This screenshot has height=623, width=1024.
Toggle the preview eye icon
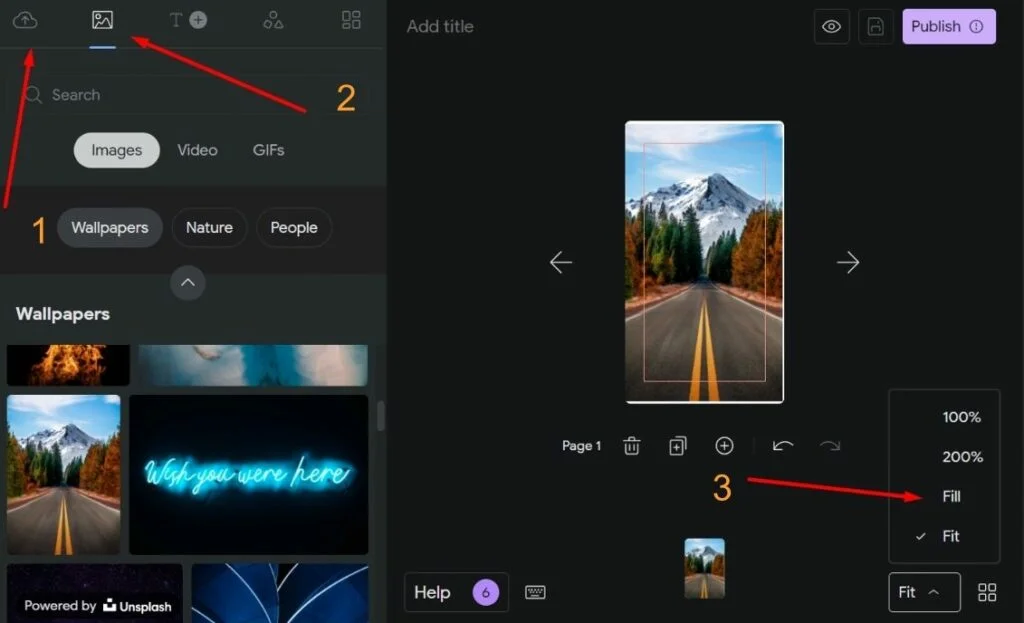(x=831, y=27)
